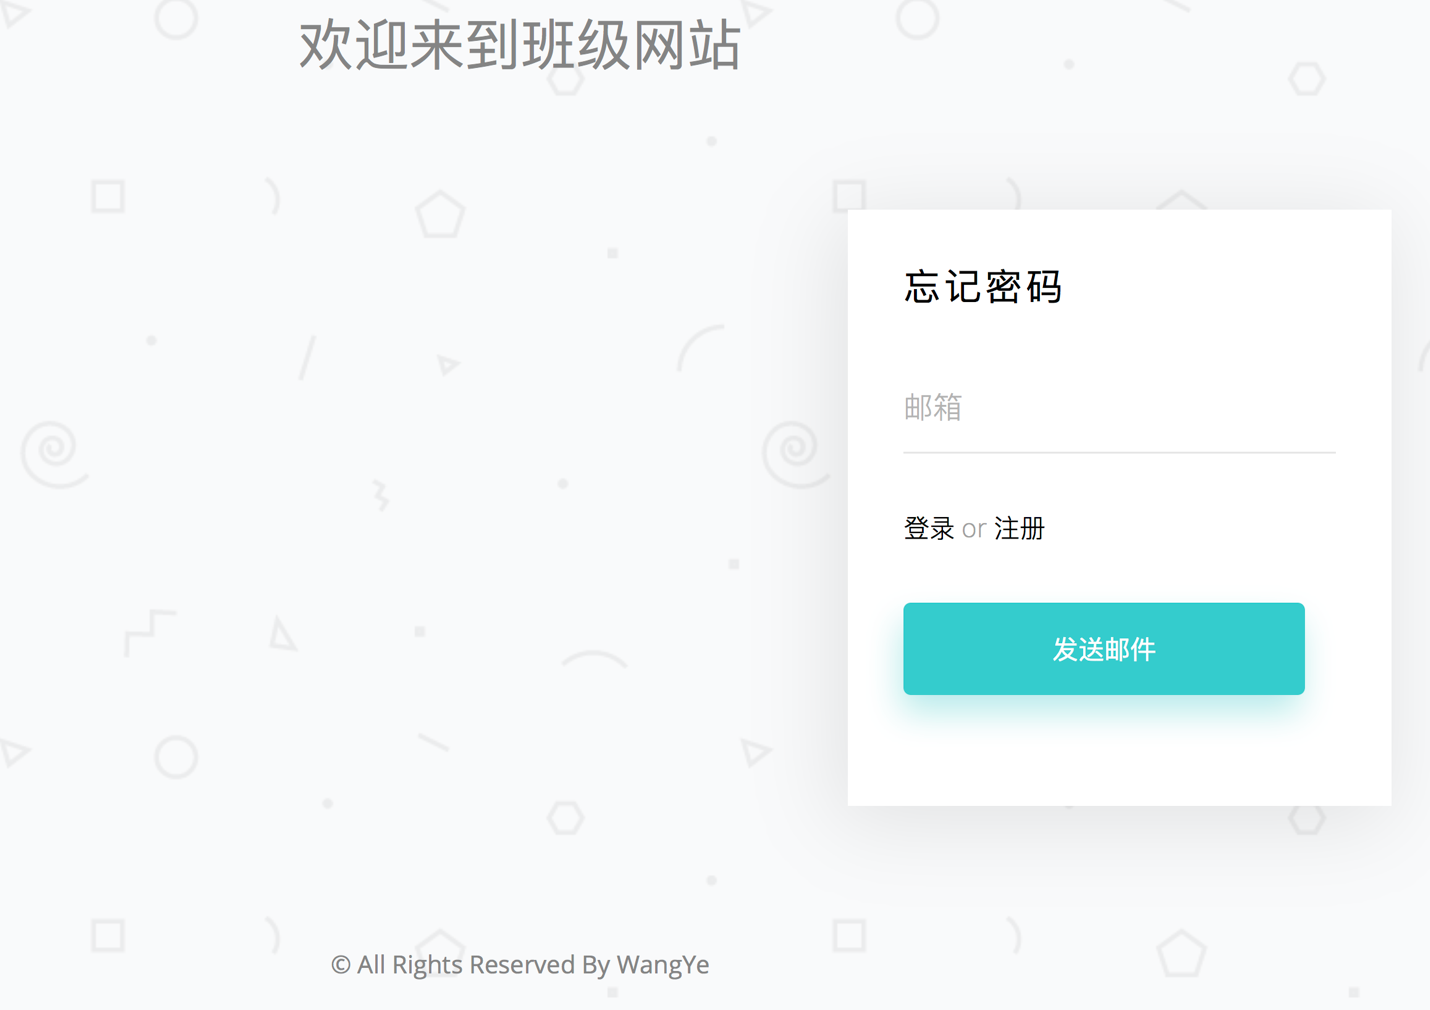Click the zigzag step shape in the background
The height and width of the screenshot is (1010, 1430).
click(x=148, y=631)
